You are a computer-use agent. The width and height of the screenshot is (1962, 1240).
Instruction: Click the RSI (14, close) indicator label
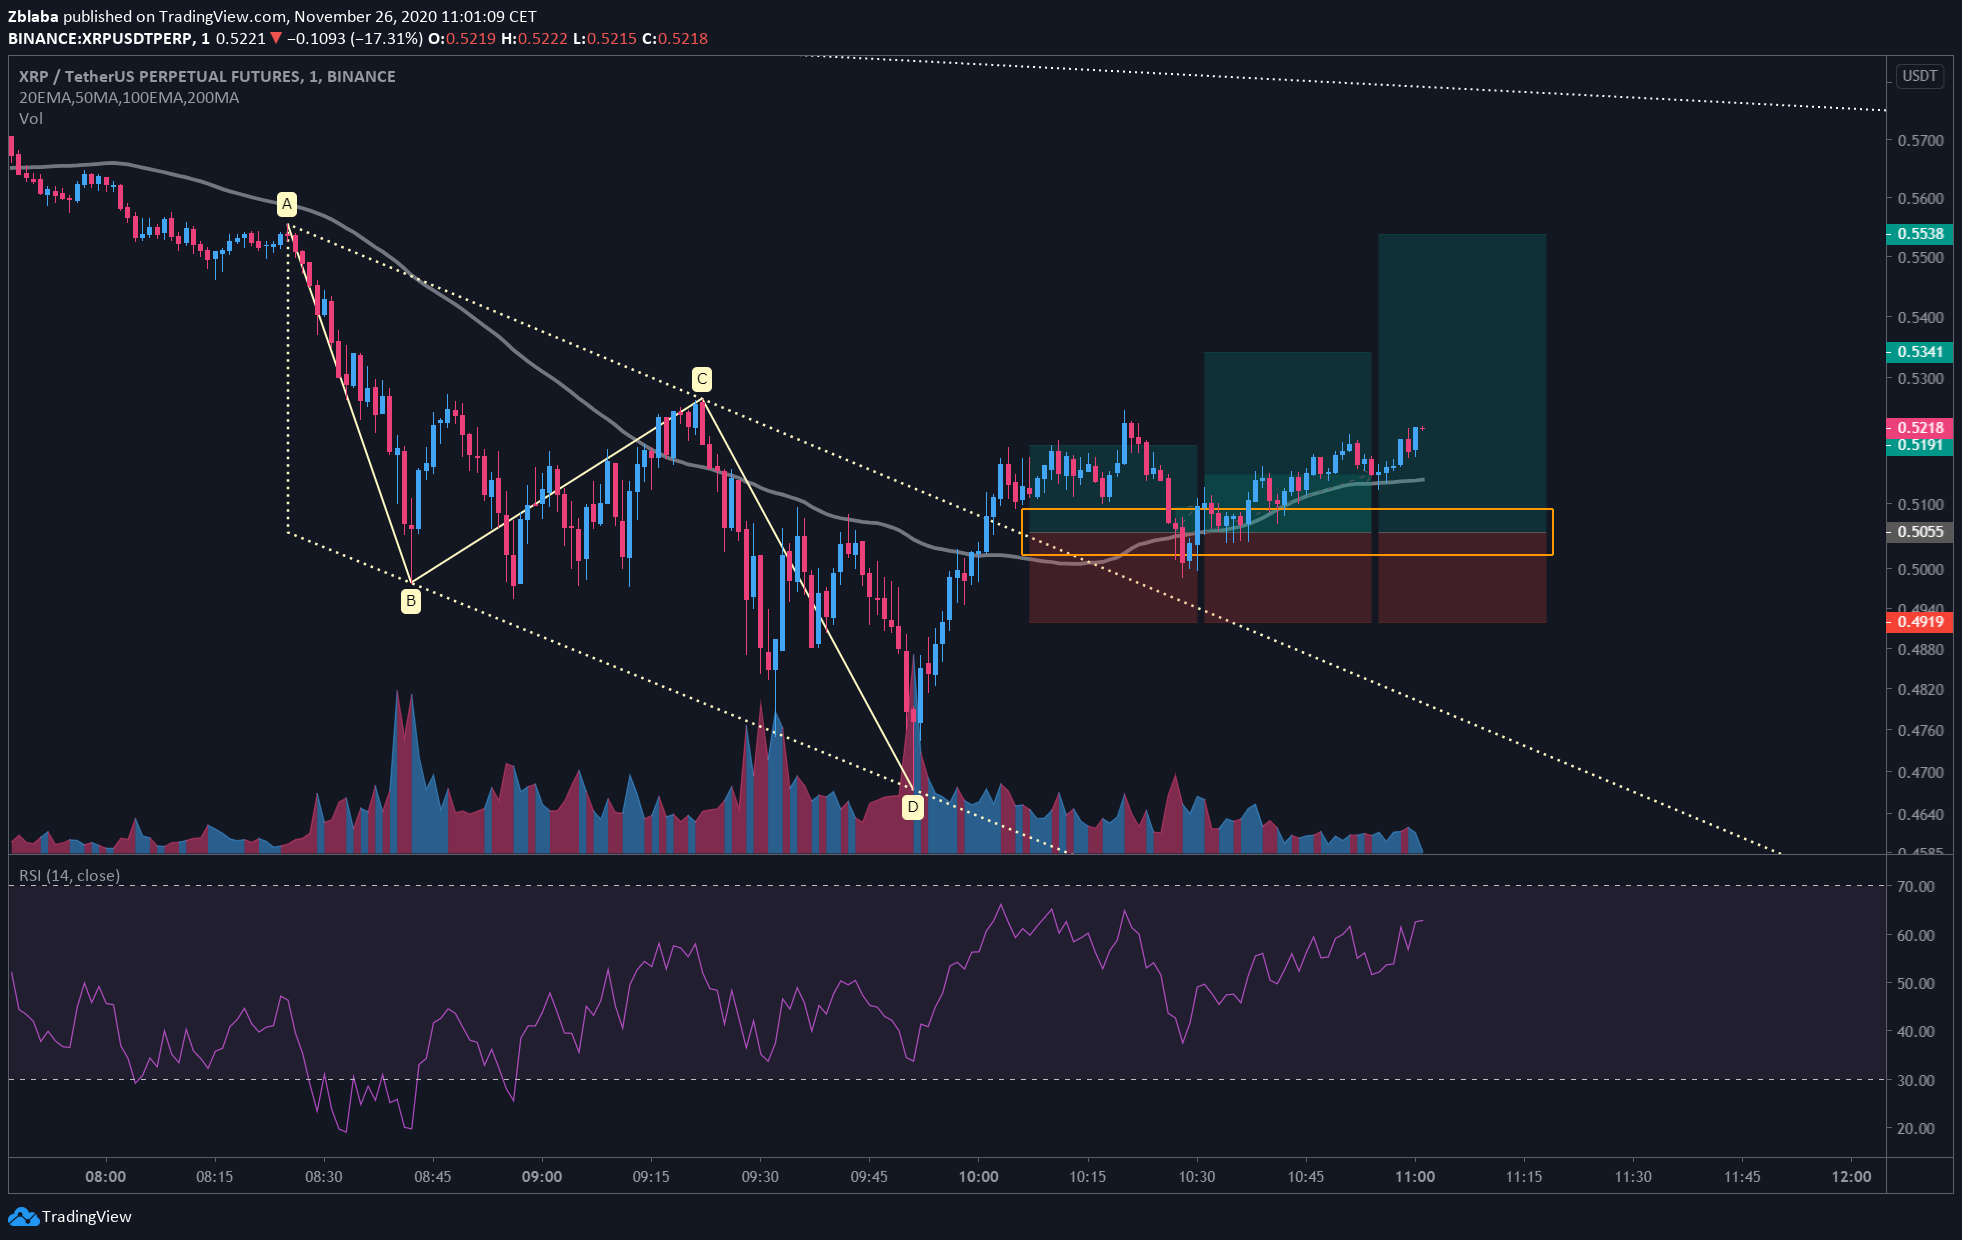(x=70, y=876)
